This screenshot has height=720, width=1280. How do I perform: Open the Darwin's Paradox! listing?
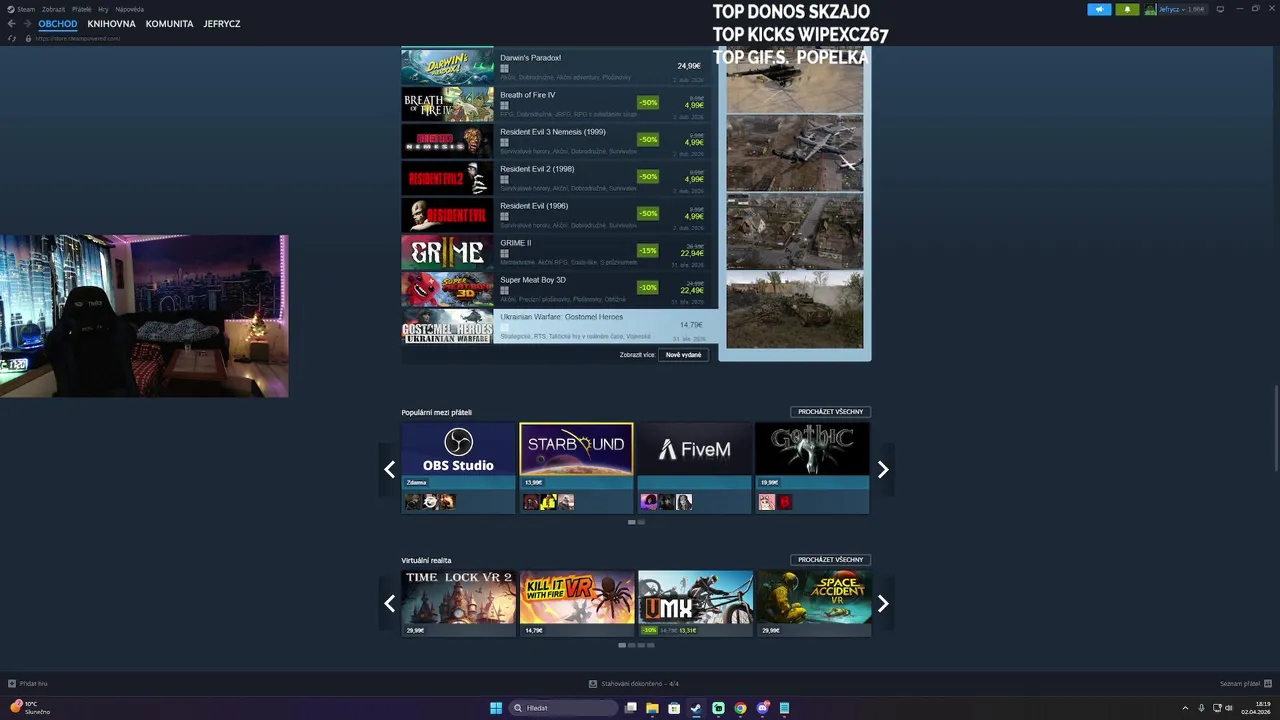(559, 66)
